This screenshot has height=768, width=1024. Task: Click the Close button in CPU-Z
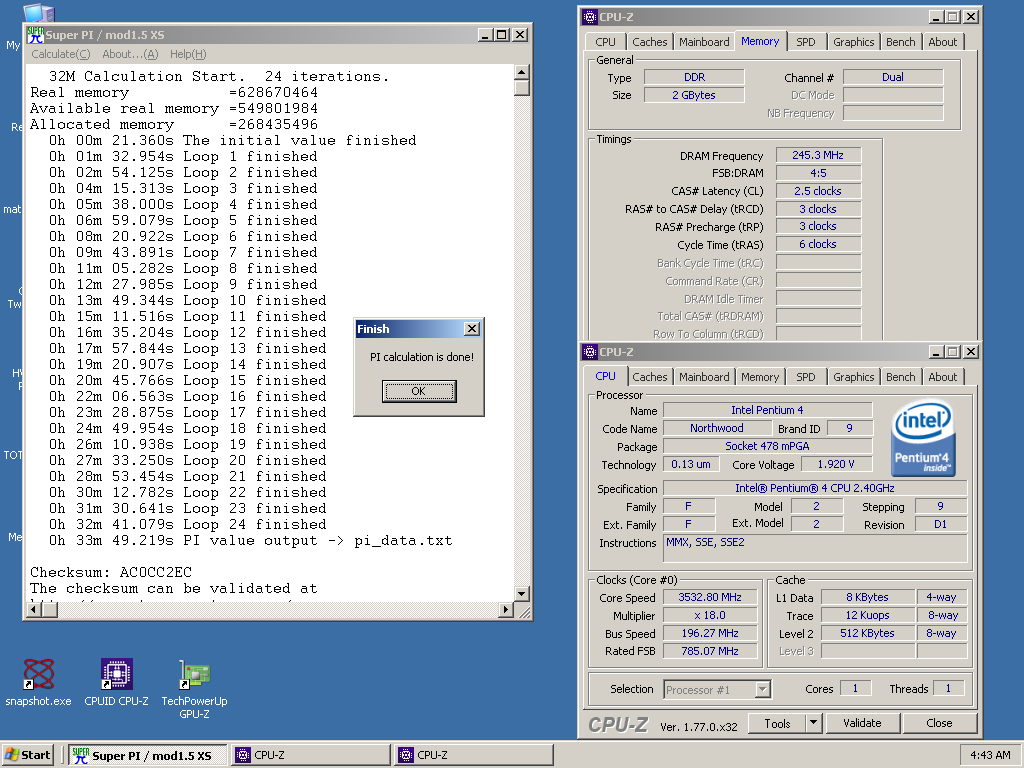[939, 723]
